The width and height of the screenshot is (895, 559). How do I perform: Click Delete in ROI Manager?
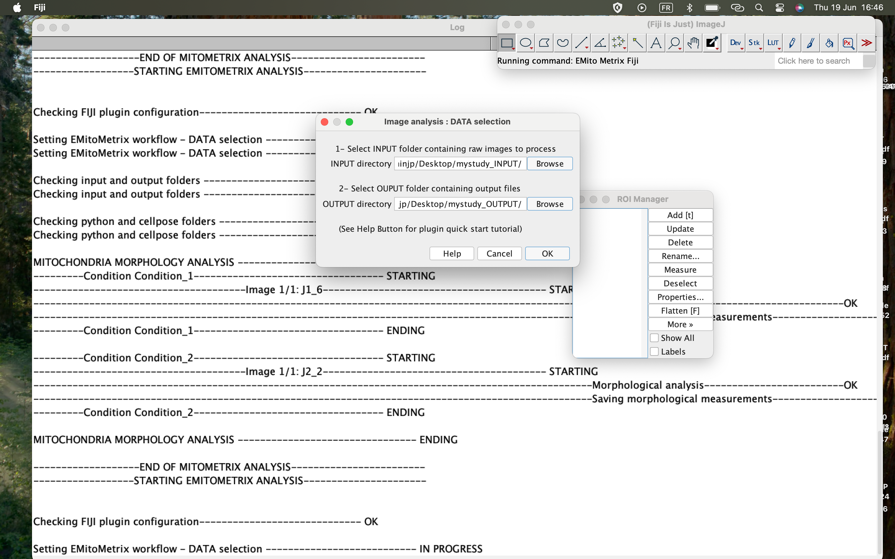point(680,243)
